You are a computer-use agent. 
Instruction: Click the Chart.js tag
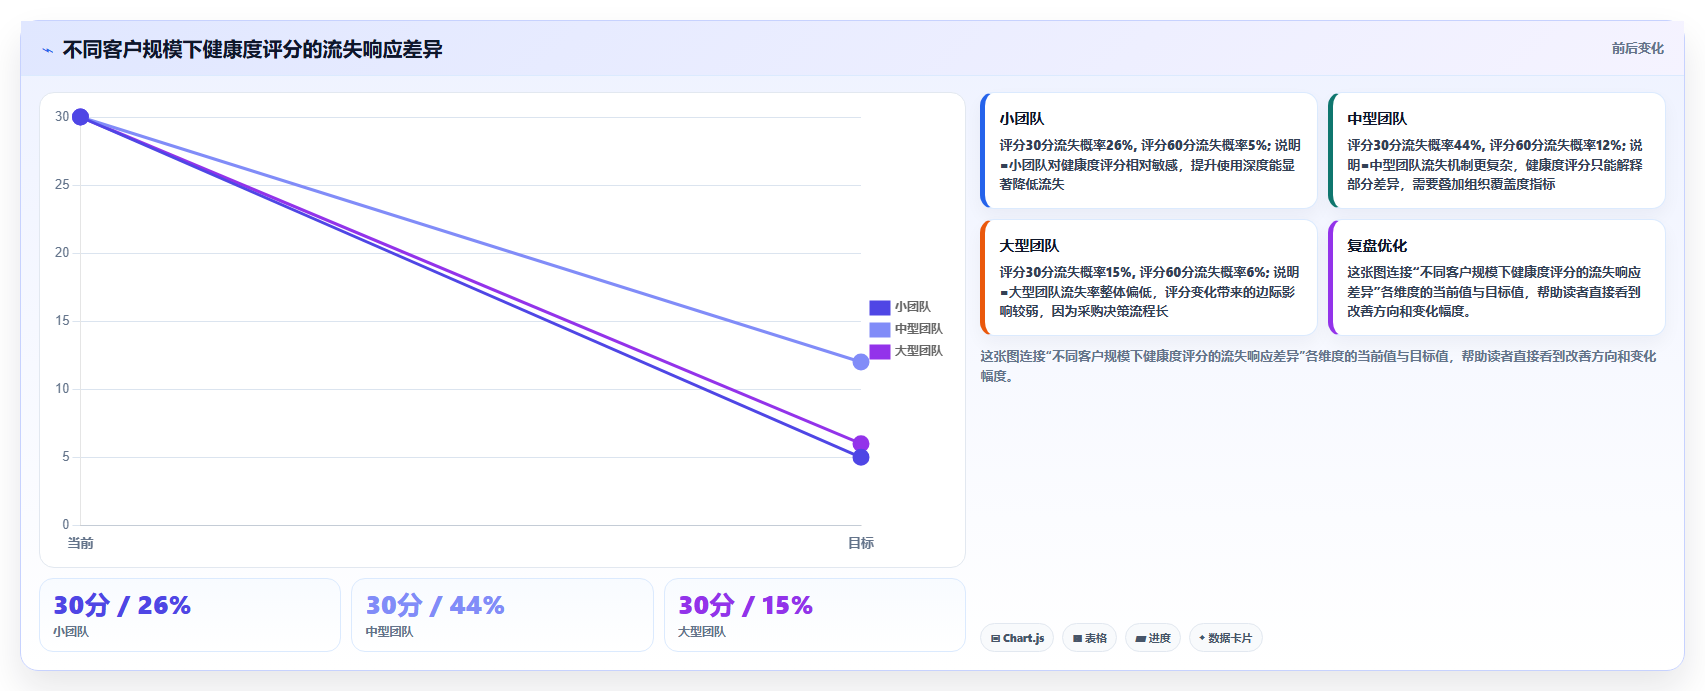click(x=1017, y=638)
